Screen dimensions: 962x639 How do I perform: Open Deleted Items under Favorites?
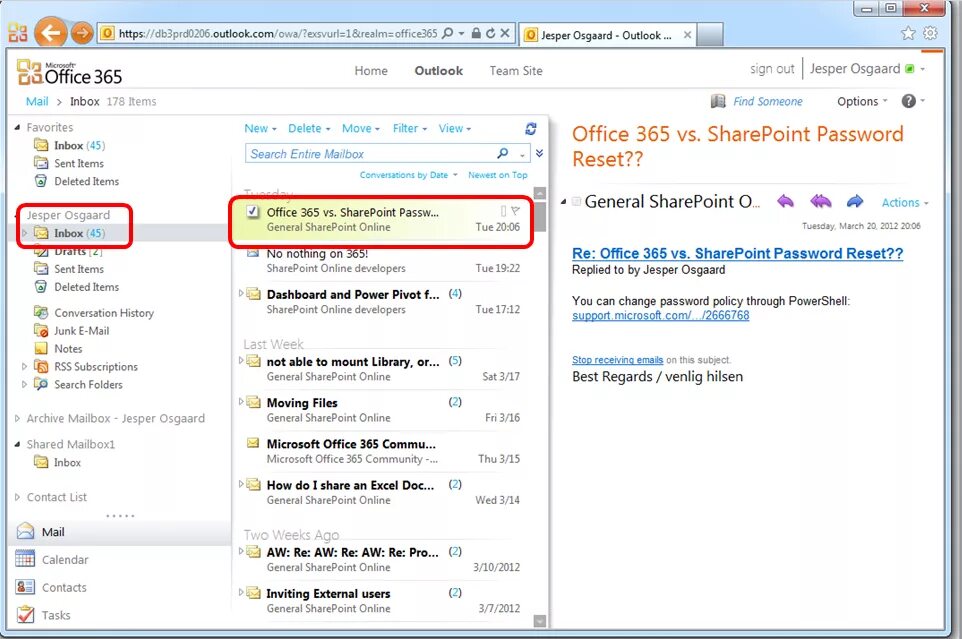click(87, 182)
